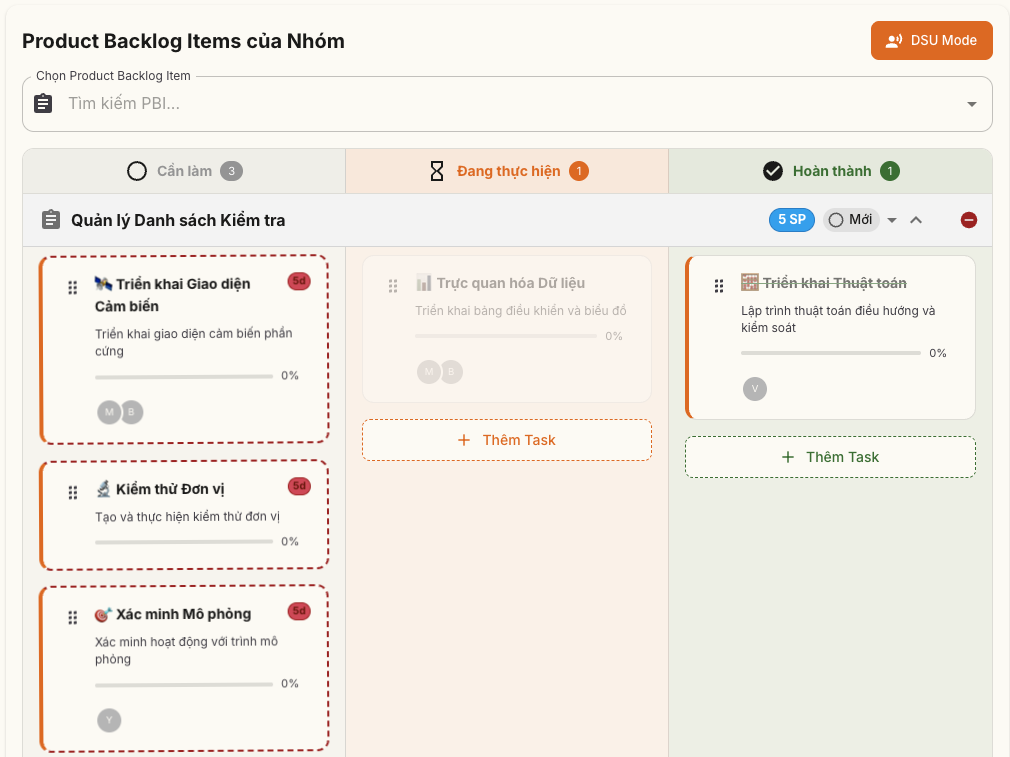Image resolution: width=1010 pixels, height=757 pixels.
Task: Click progress bar on Triển khai Thuật toán card
Action: tap(830, 353)
